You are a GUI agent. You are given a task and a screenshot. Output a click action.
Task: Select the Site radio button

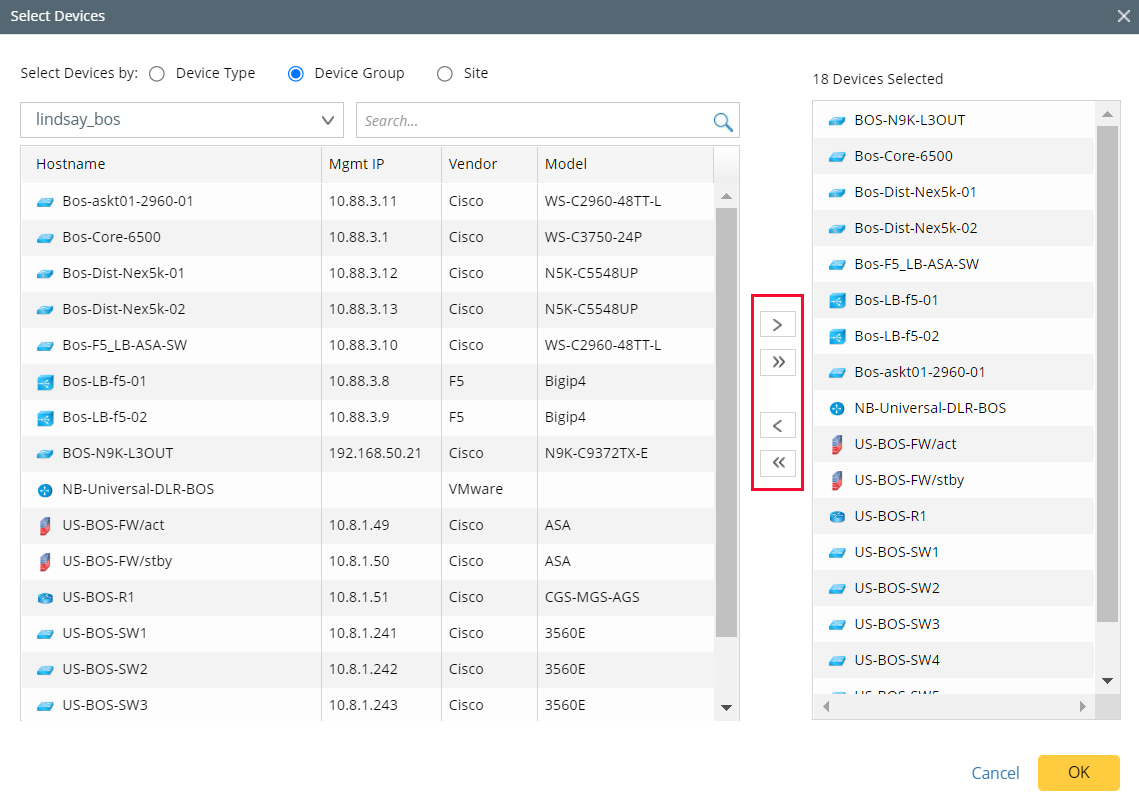pos(443,73)
